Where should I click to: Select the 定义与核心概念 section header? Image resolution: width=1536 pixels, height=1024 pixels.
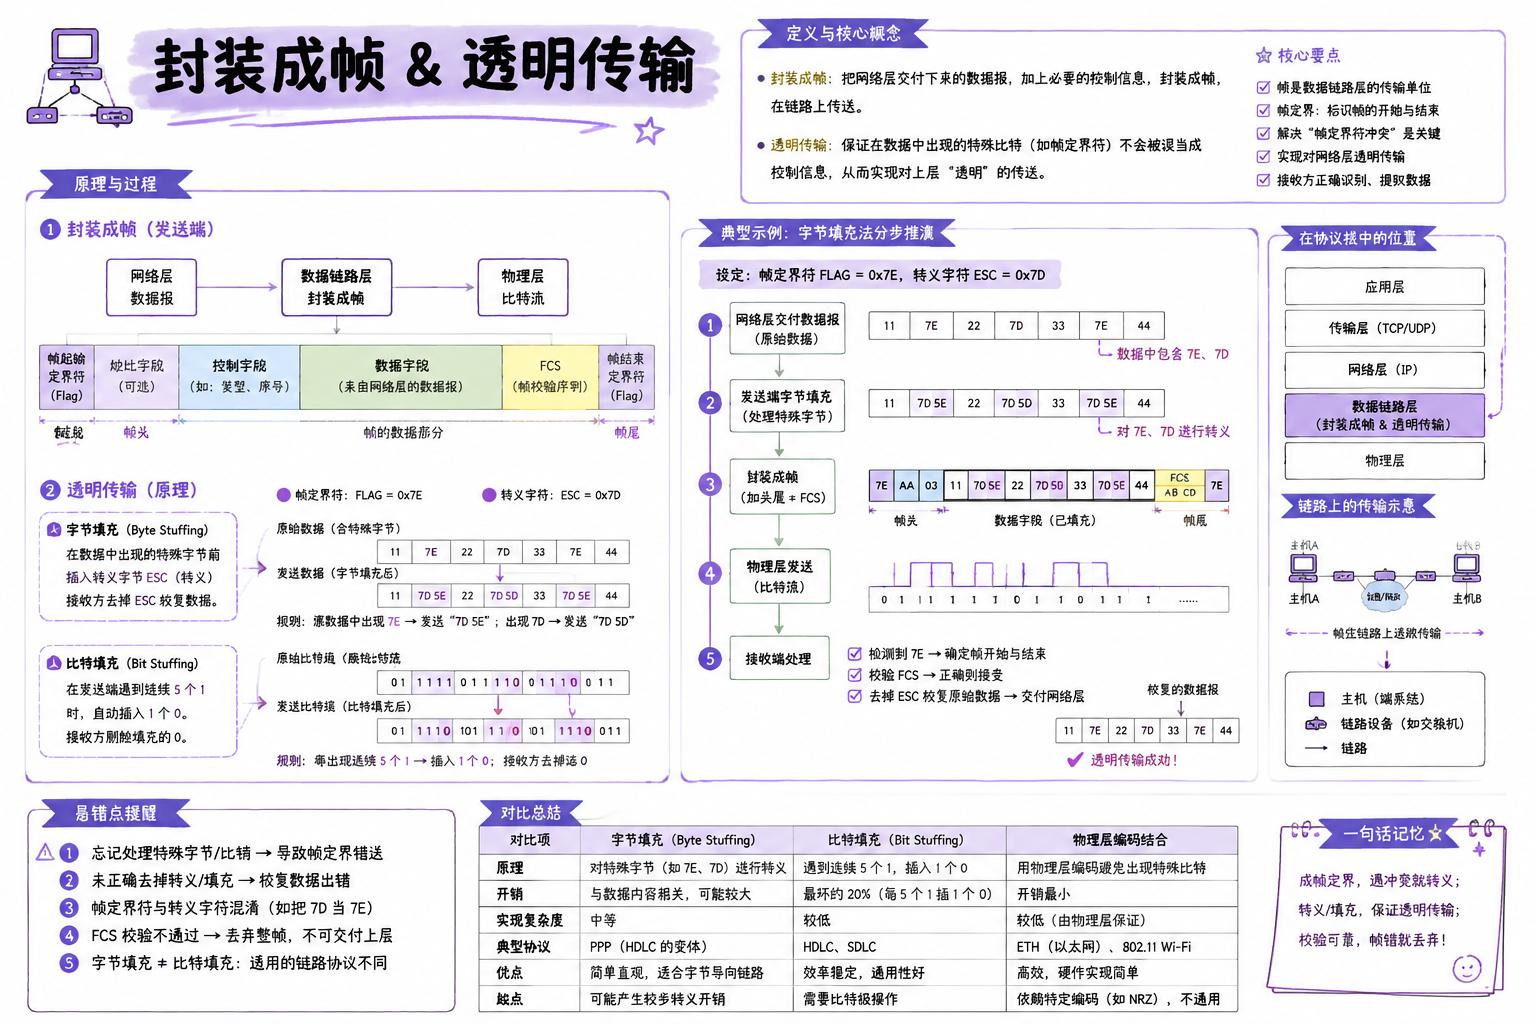[x=843, y=33]
